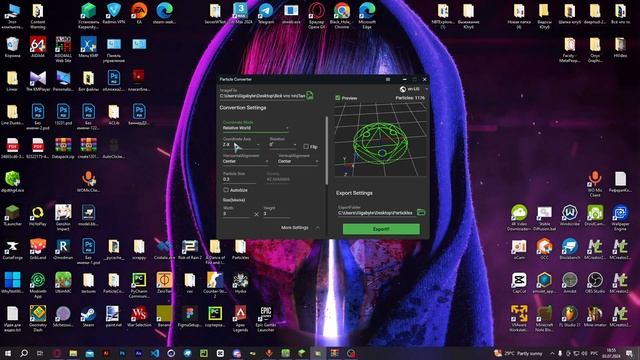Select the Opera GX browser desktop icon
640x360 pixels.
tap(316, 16)
